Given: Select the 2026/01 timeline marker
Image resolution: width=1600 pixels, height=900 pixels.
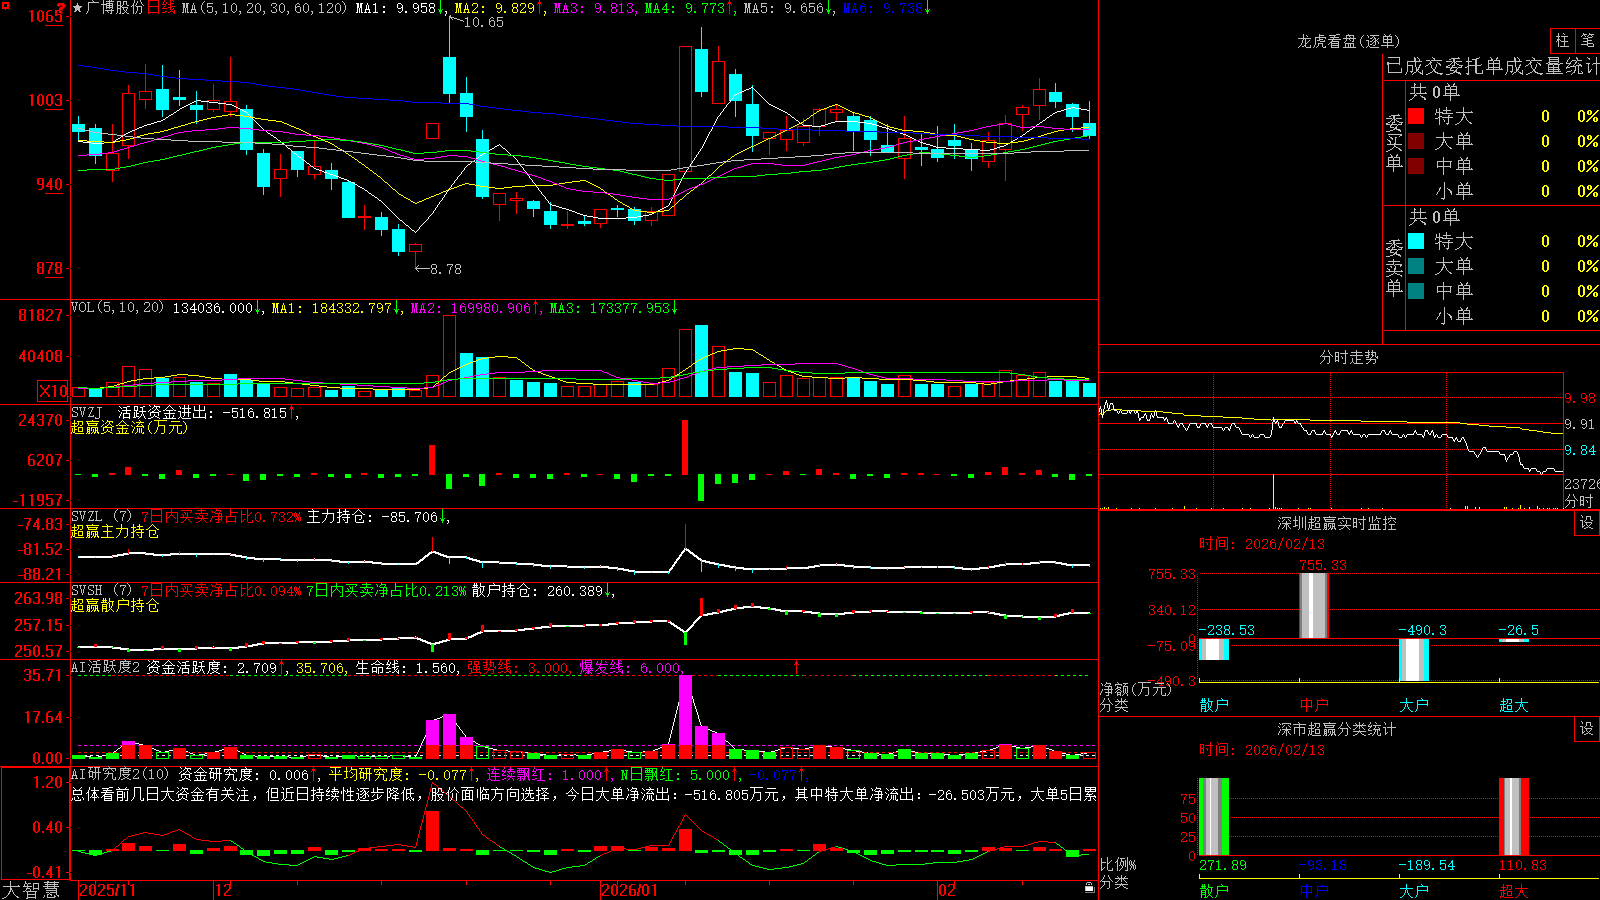Looking at the screenshot, I should click(629, 890).
